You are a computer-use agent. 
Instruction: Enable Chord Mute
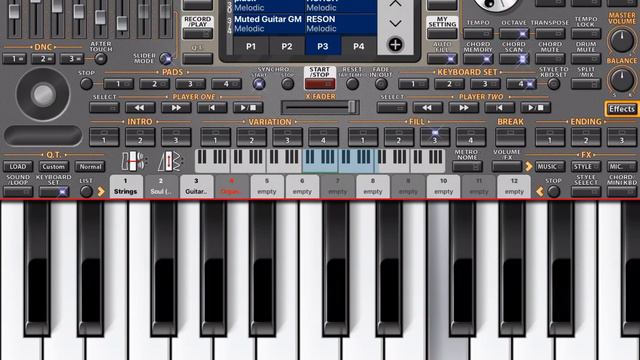[550, 59]
